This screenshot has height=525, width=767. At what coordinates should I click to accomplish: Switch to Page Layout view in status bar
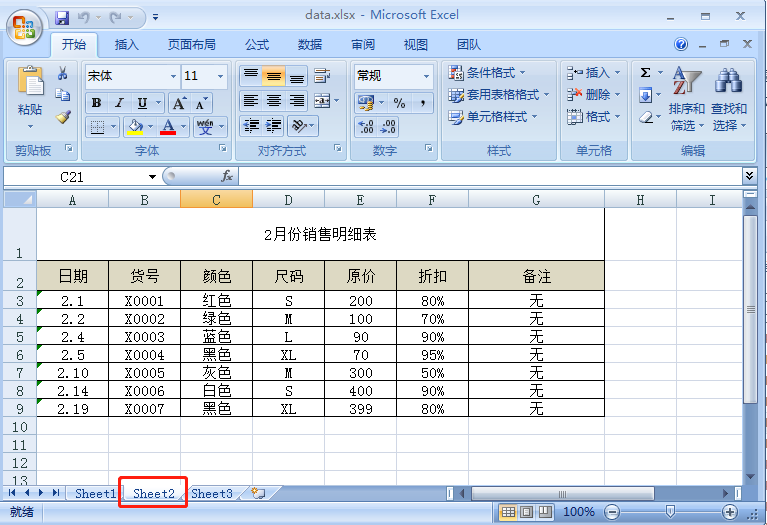point(526,512)
